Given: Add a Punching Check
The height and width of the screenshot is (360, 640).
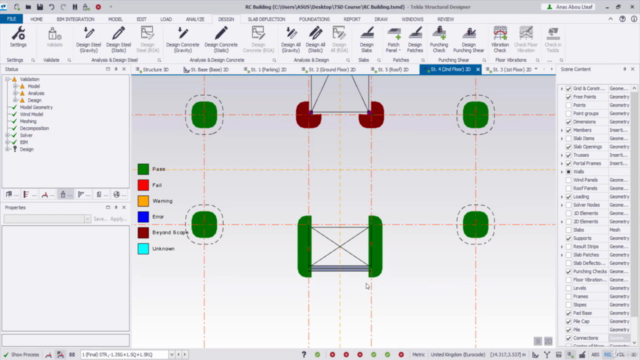Looking at the screenshot, I should [439, 40].
